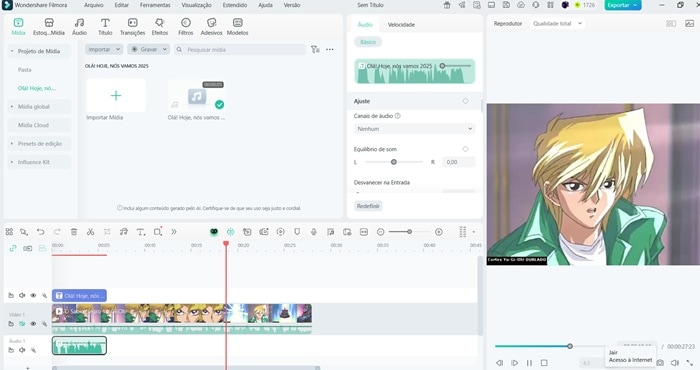Start voice-over recording with microphone icon

[314, 232]
